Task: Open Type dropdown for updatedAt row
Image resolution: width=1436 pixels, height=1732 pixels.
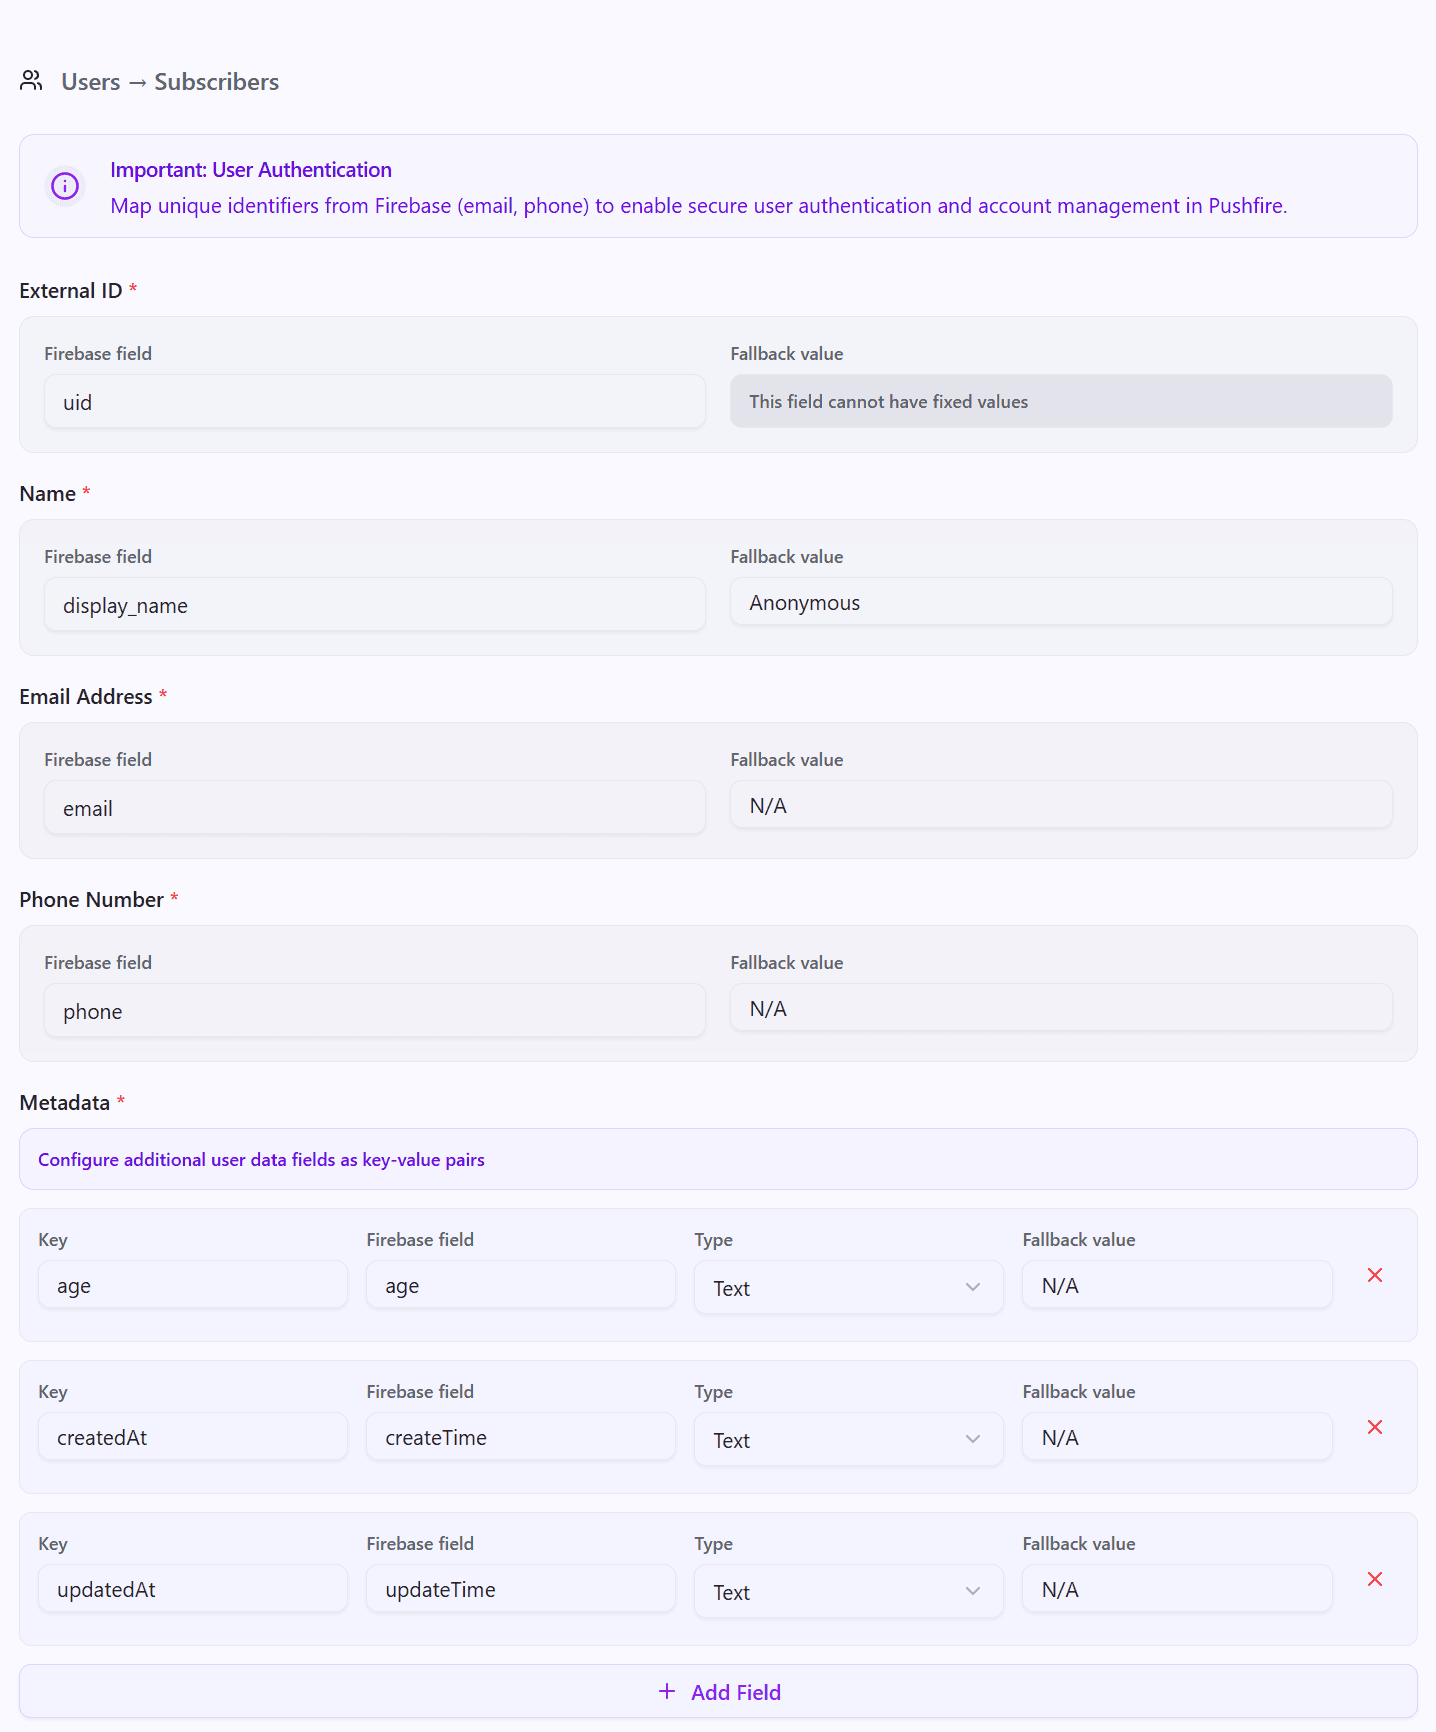Action: (848, 1592)
